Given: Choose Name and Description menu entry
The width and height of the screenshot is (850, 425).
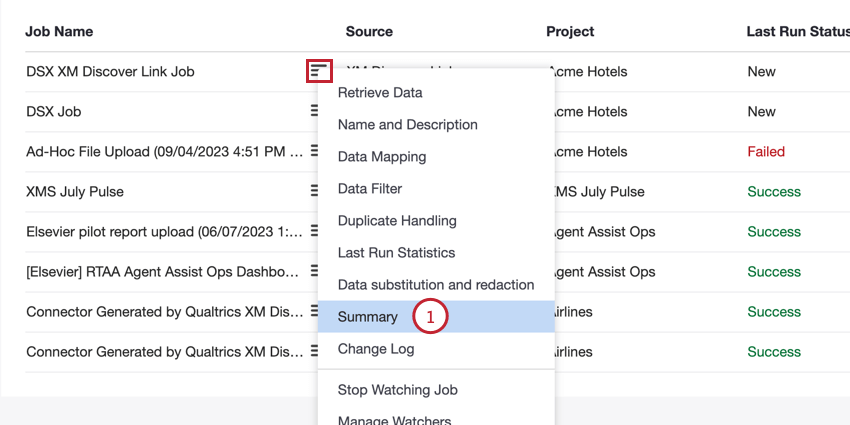Looking at the screenshot, I should coord(407,125).
